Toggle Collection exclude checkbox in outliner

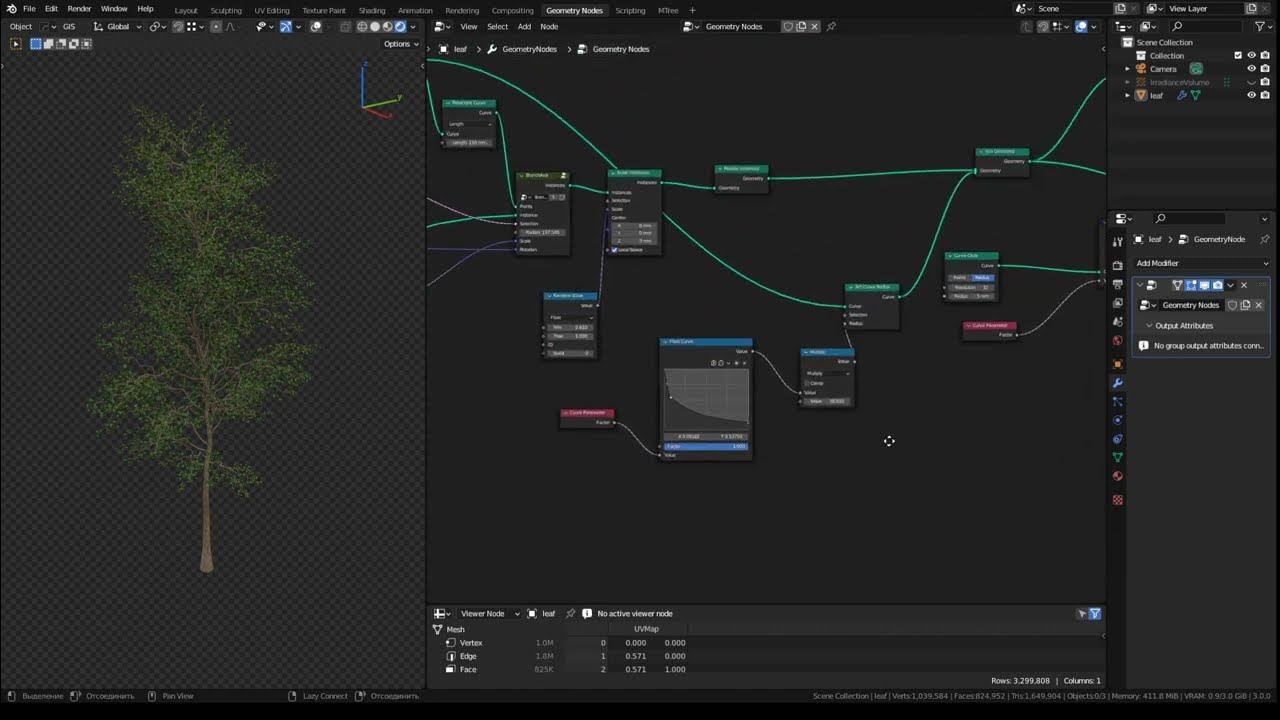coord(1238,55)
